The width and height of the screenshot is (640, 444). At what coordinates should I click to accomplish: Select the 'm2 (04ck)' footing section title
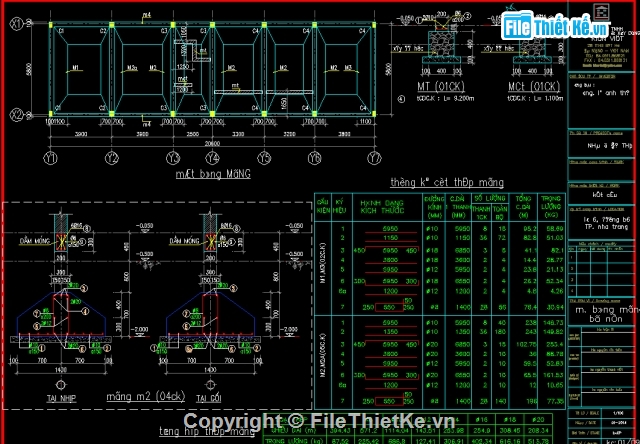click(146, 396)
